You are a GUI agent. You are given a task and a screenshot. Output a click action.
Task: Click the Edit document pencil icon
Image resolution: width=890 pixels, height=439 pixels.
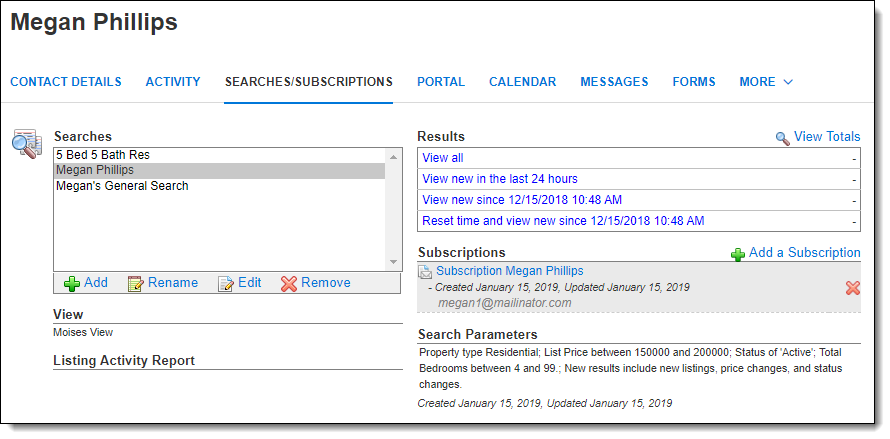(226, 283)
